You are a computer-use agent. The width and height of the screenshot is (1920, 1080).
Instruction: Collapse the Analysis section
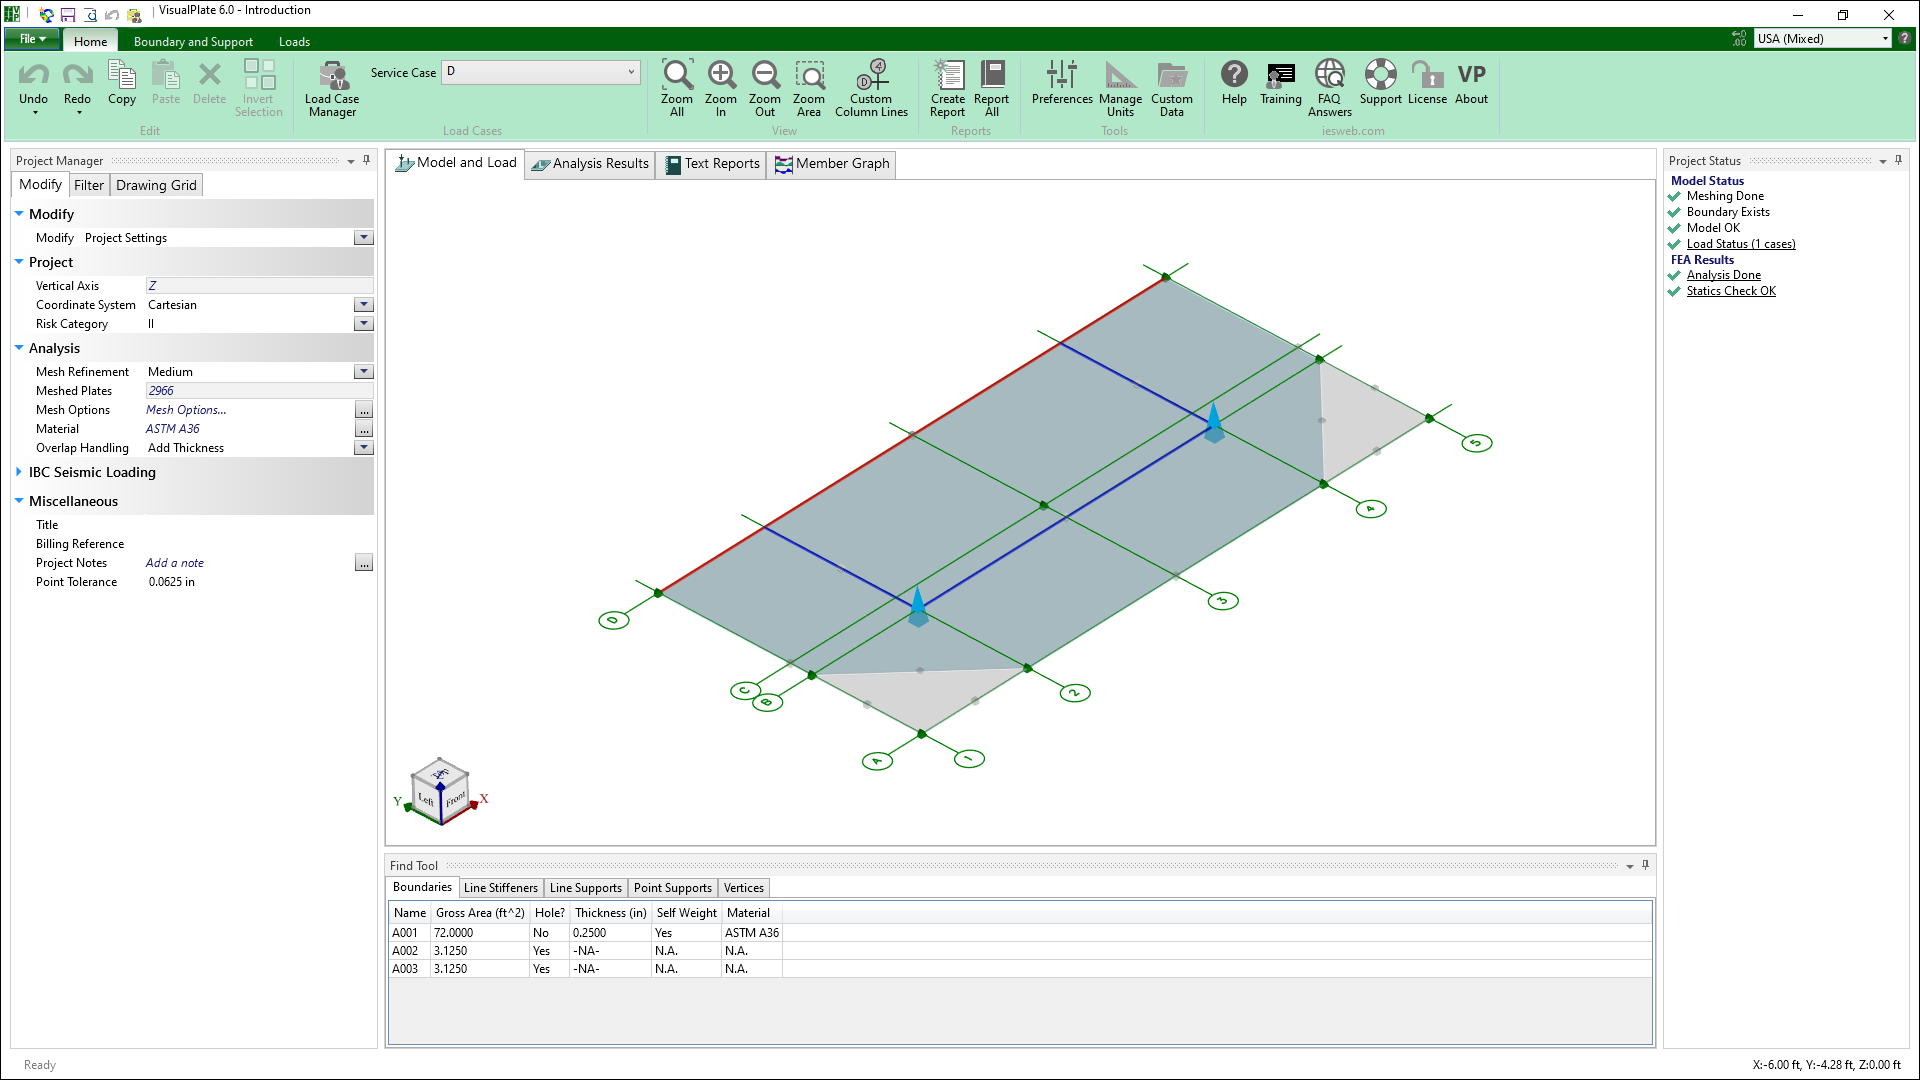(x=19, y=348)
